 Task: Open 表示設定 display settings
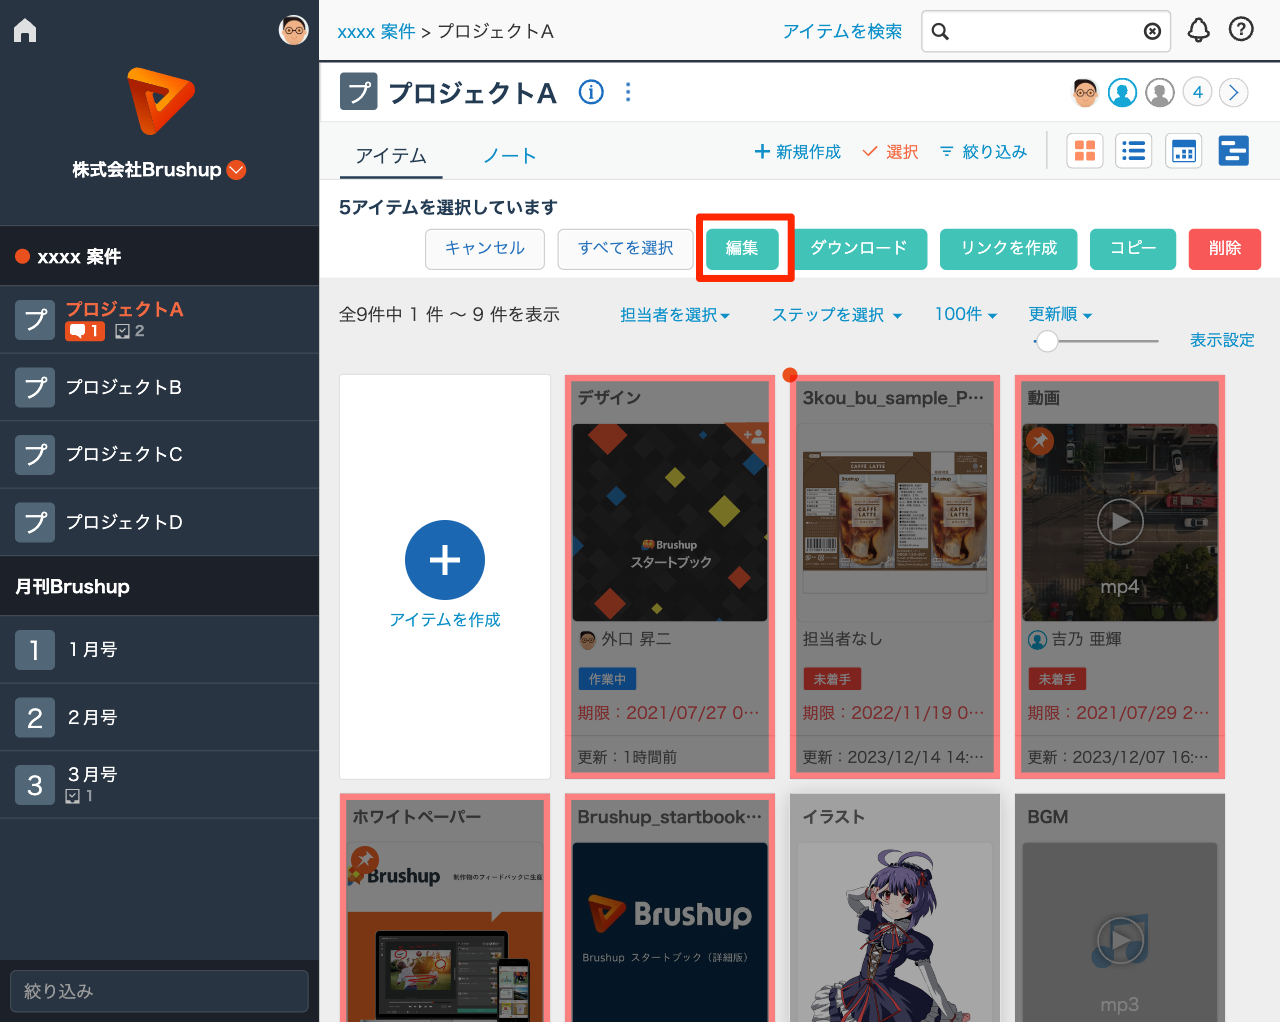(1222, 341)
